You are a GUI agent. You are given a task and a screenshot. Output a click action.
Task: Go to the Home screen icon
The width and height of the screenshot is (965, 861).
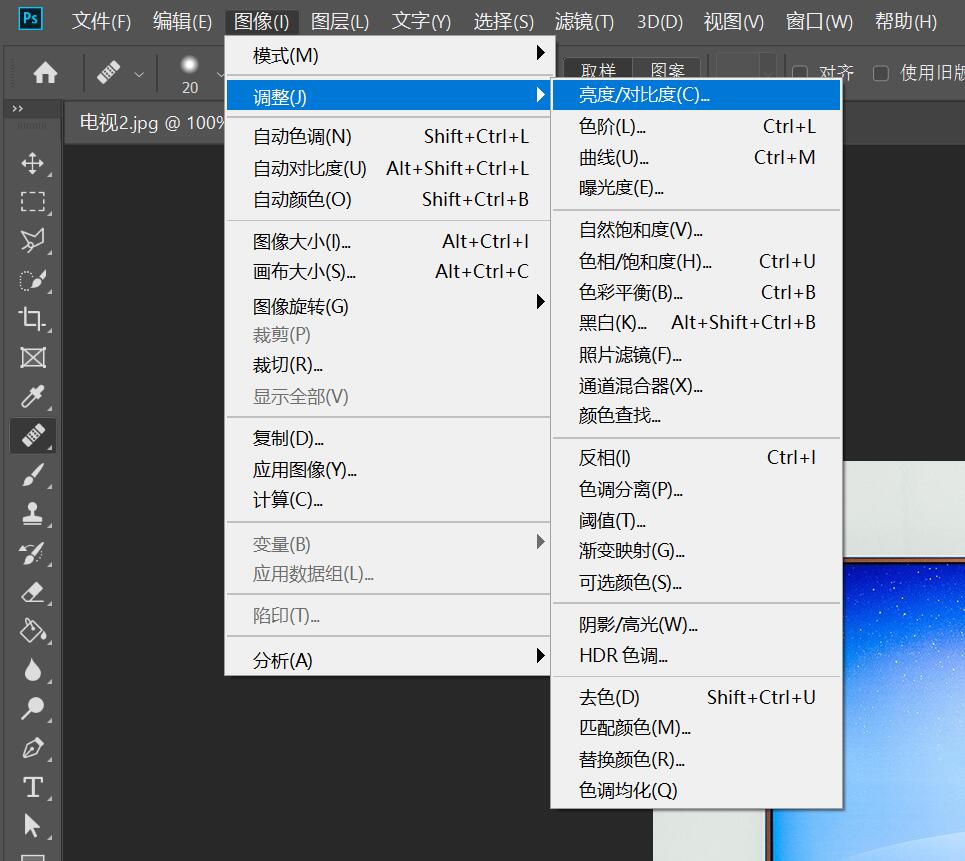click(45, 73)
